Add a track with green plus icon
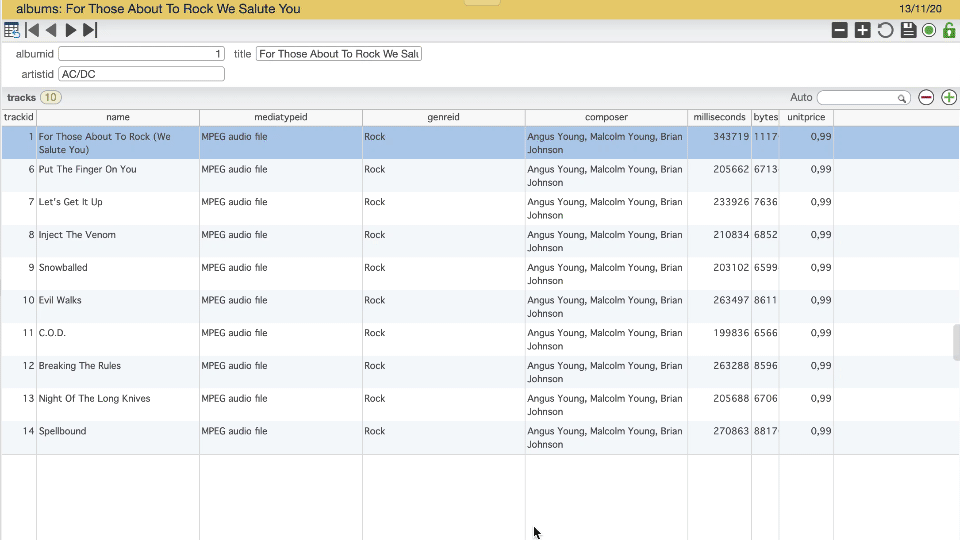The width and height of the screenshot is (960, 540). tap(949, 97)
